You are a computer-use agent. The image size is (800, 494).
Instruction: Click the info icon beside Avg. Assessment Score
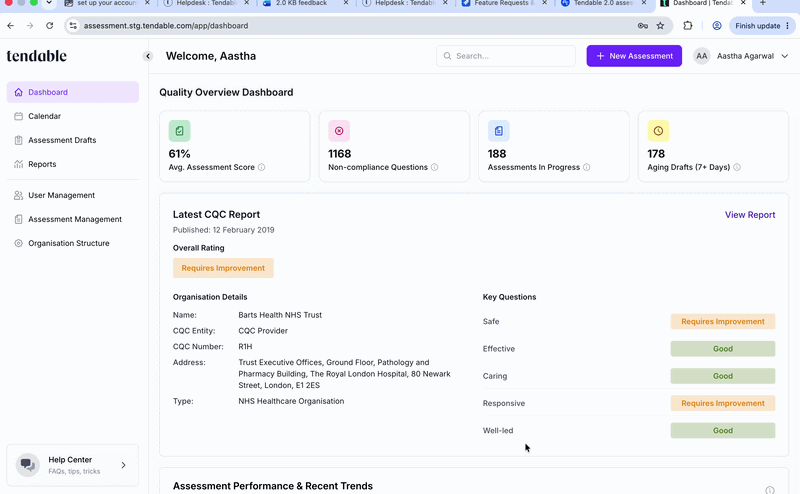pyautogui.click(x=261, y=167)
